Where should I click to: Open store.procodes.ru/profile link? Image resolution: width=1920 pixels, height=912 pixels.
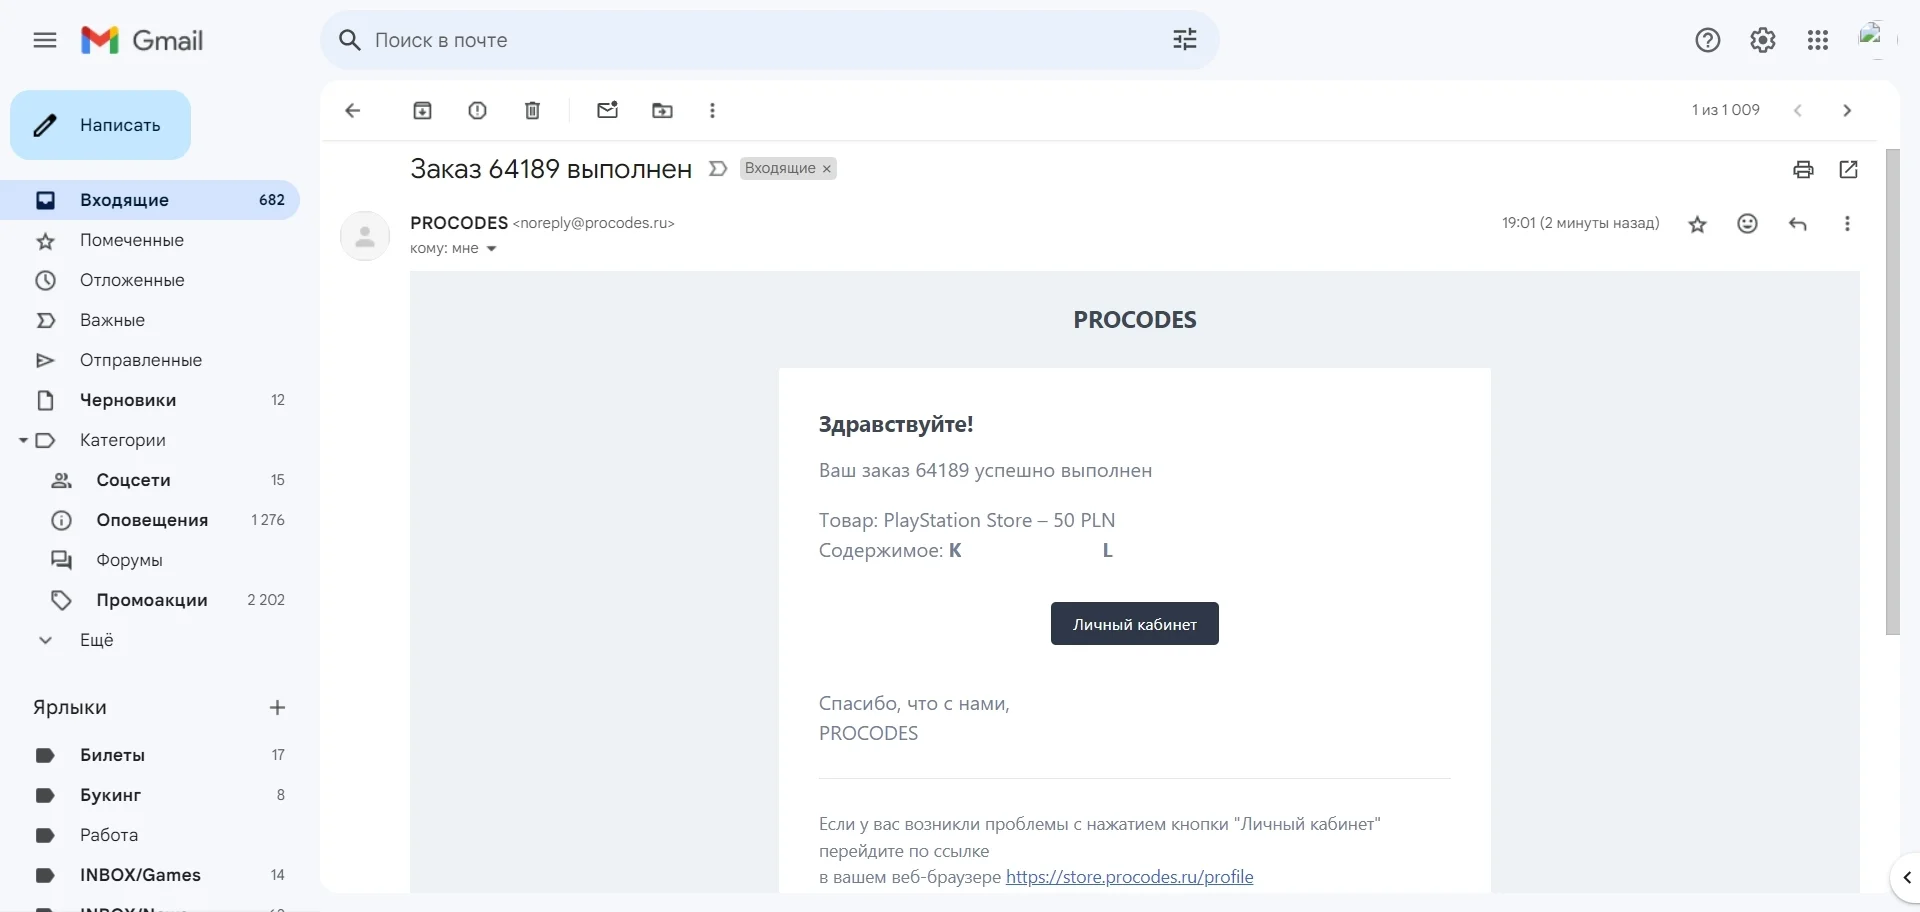[1129, 877]
